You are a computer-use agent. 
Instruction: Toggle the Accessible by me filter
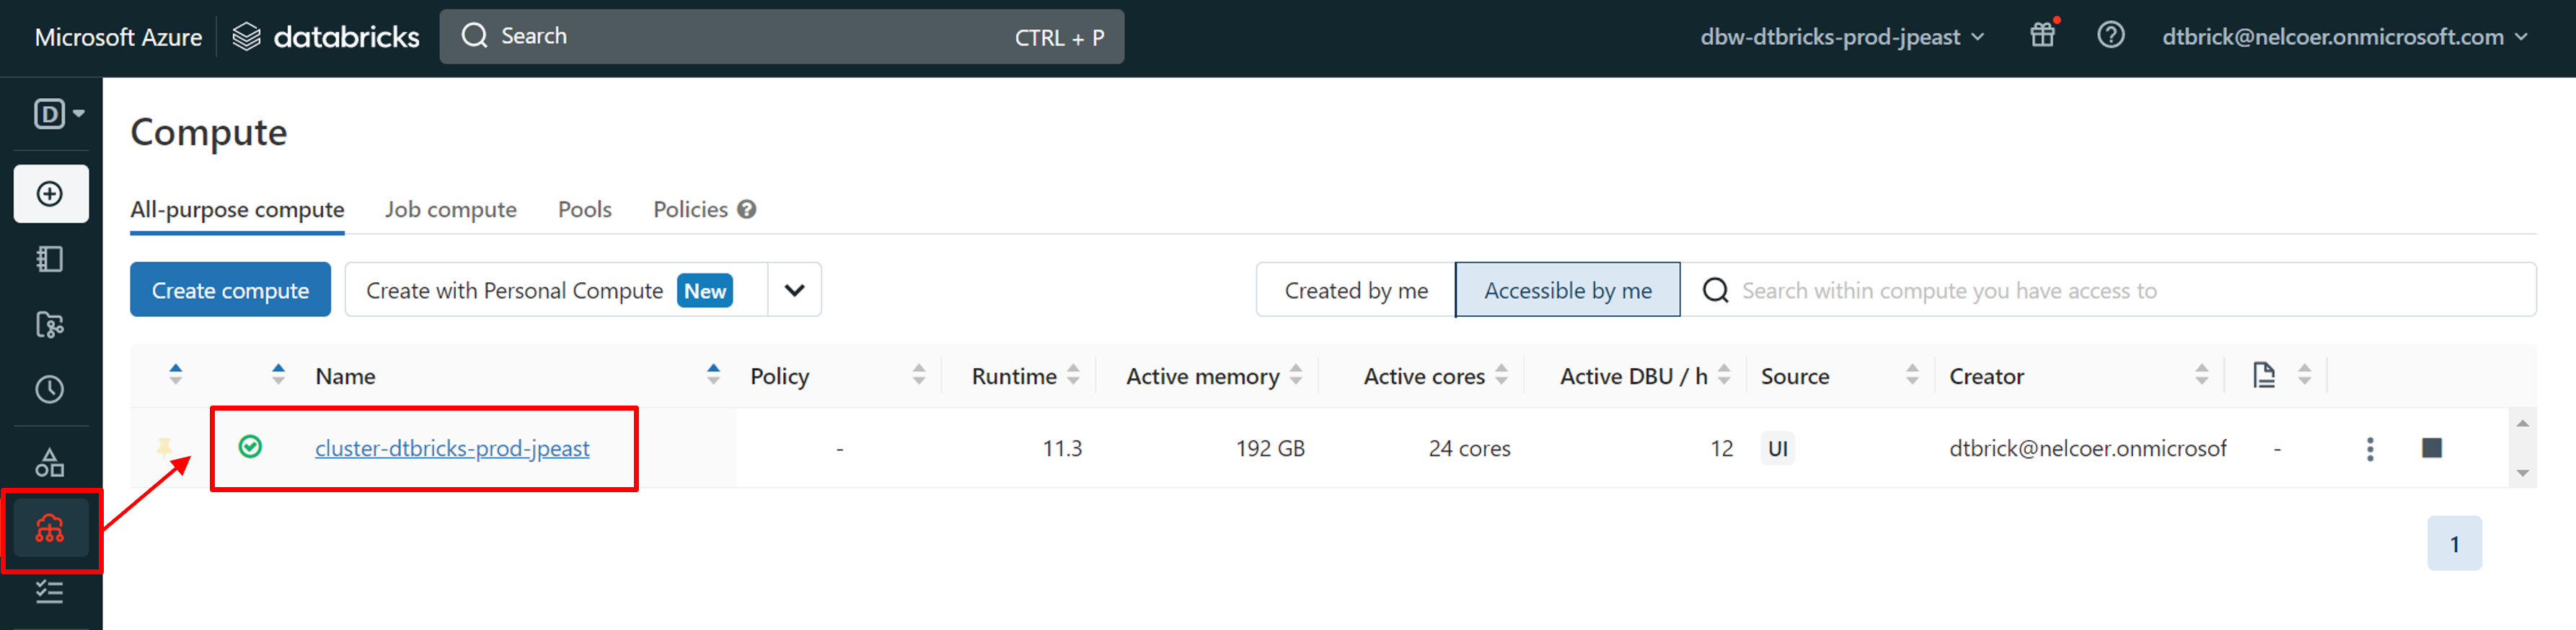[x=1567, y=290]
